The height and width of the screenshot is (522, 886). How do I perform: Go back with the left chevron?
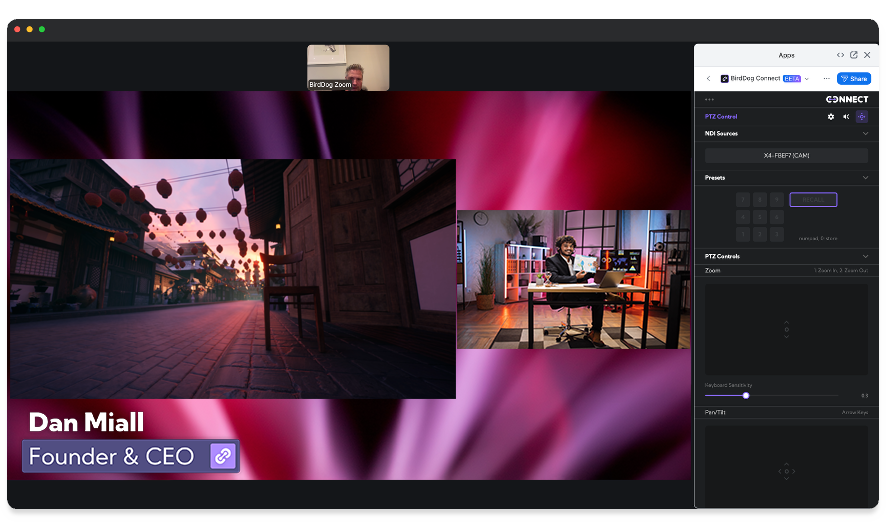tap(709, 79)
